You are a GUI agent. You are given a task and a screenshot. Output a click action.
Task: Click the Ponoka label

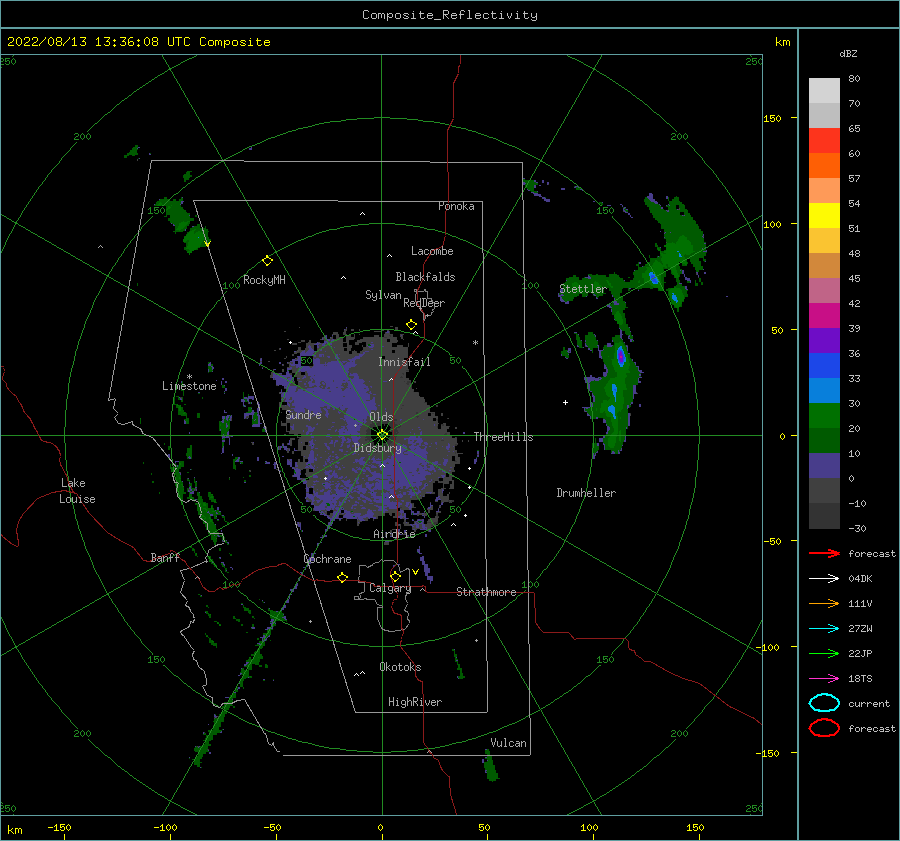[x=456, y=206]
